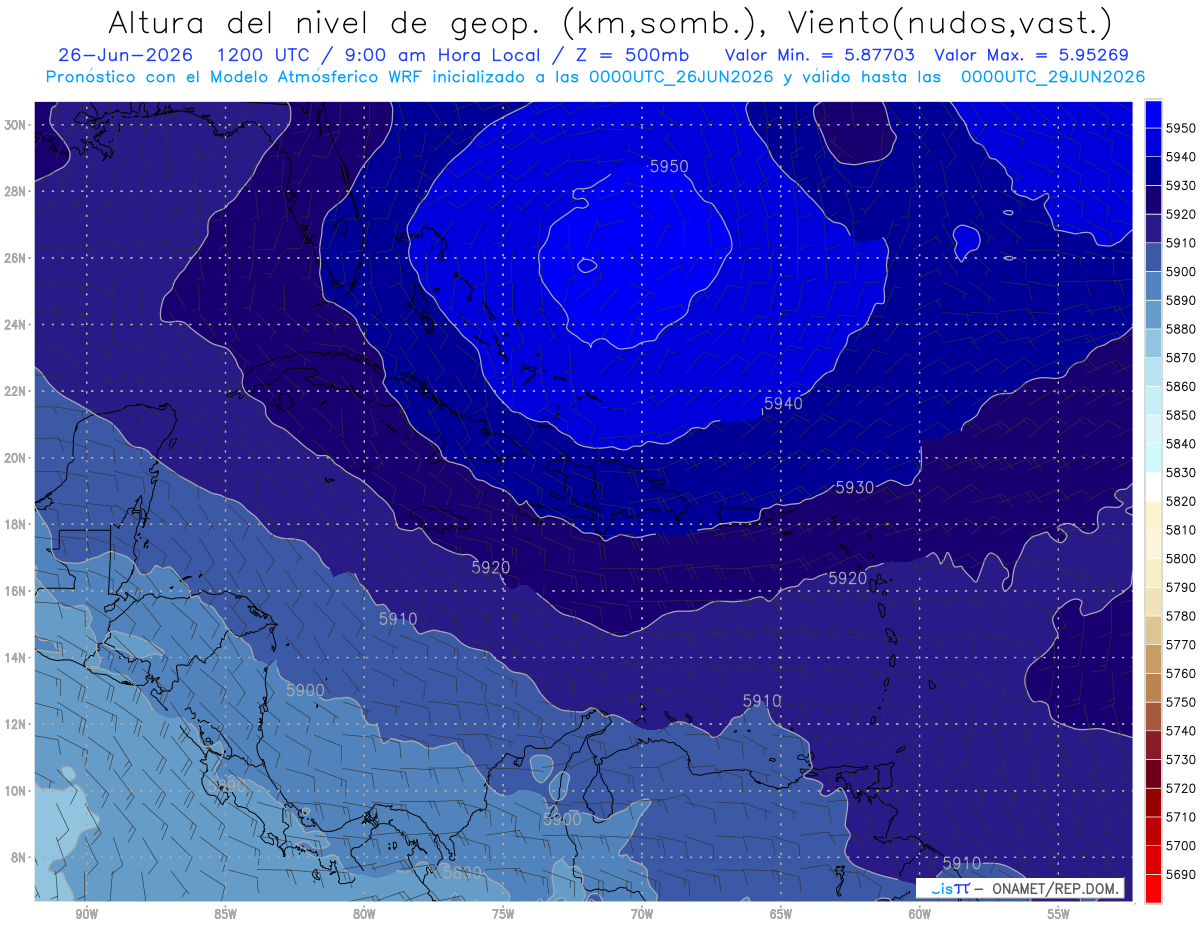Click the "5780" legend scale label
The image size is (1200, 927).
click(x=1180, y=616)
